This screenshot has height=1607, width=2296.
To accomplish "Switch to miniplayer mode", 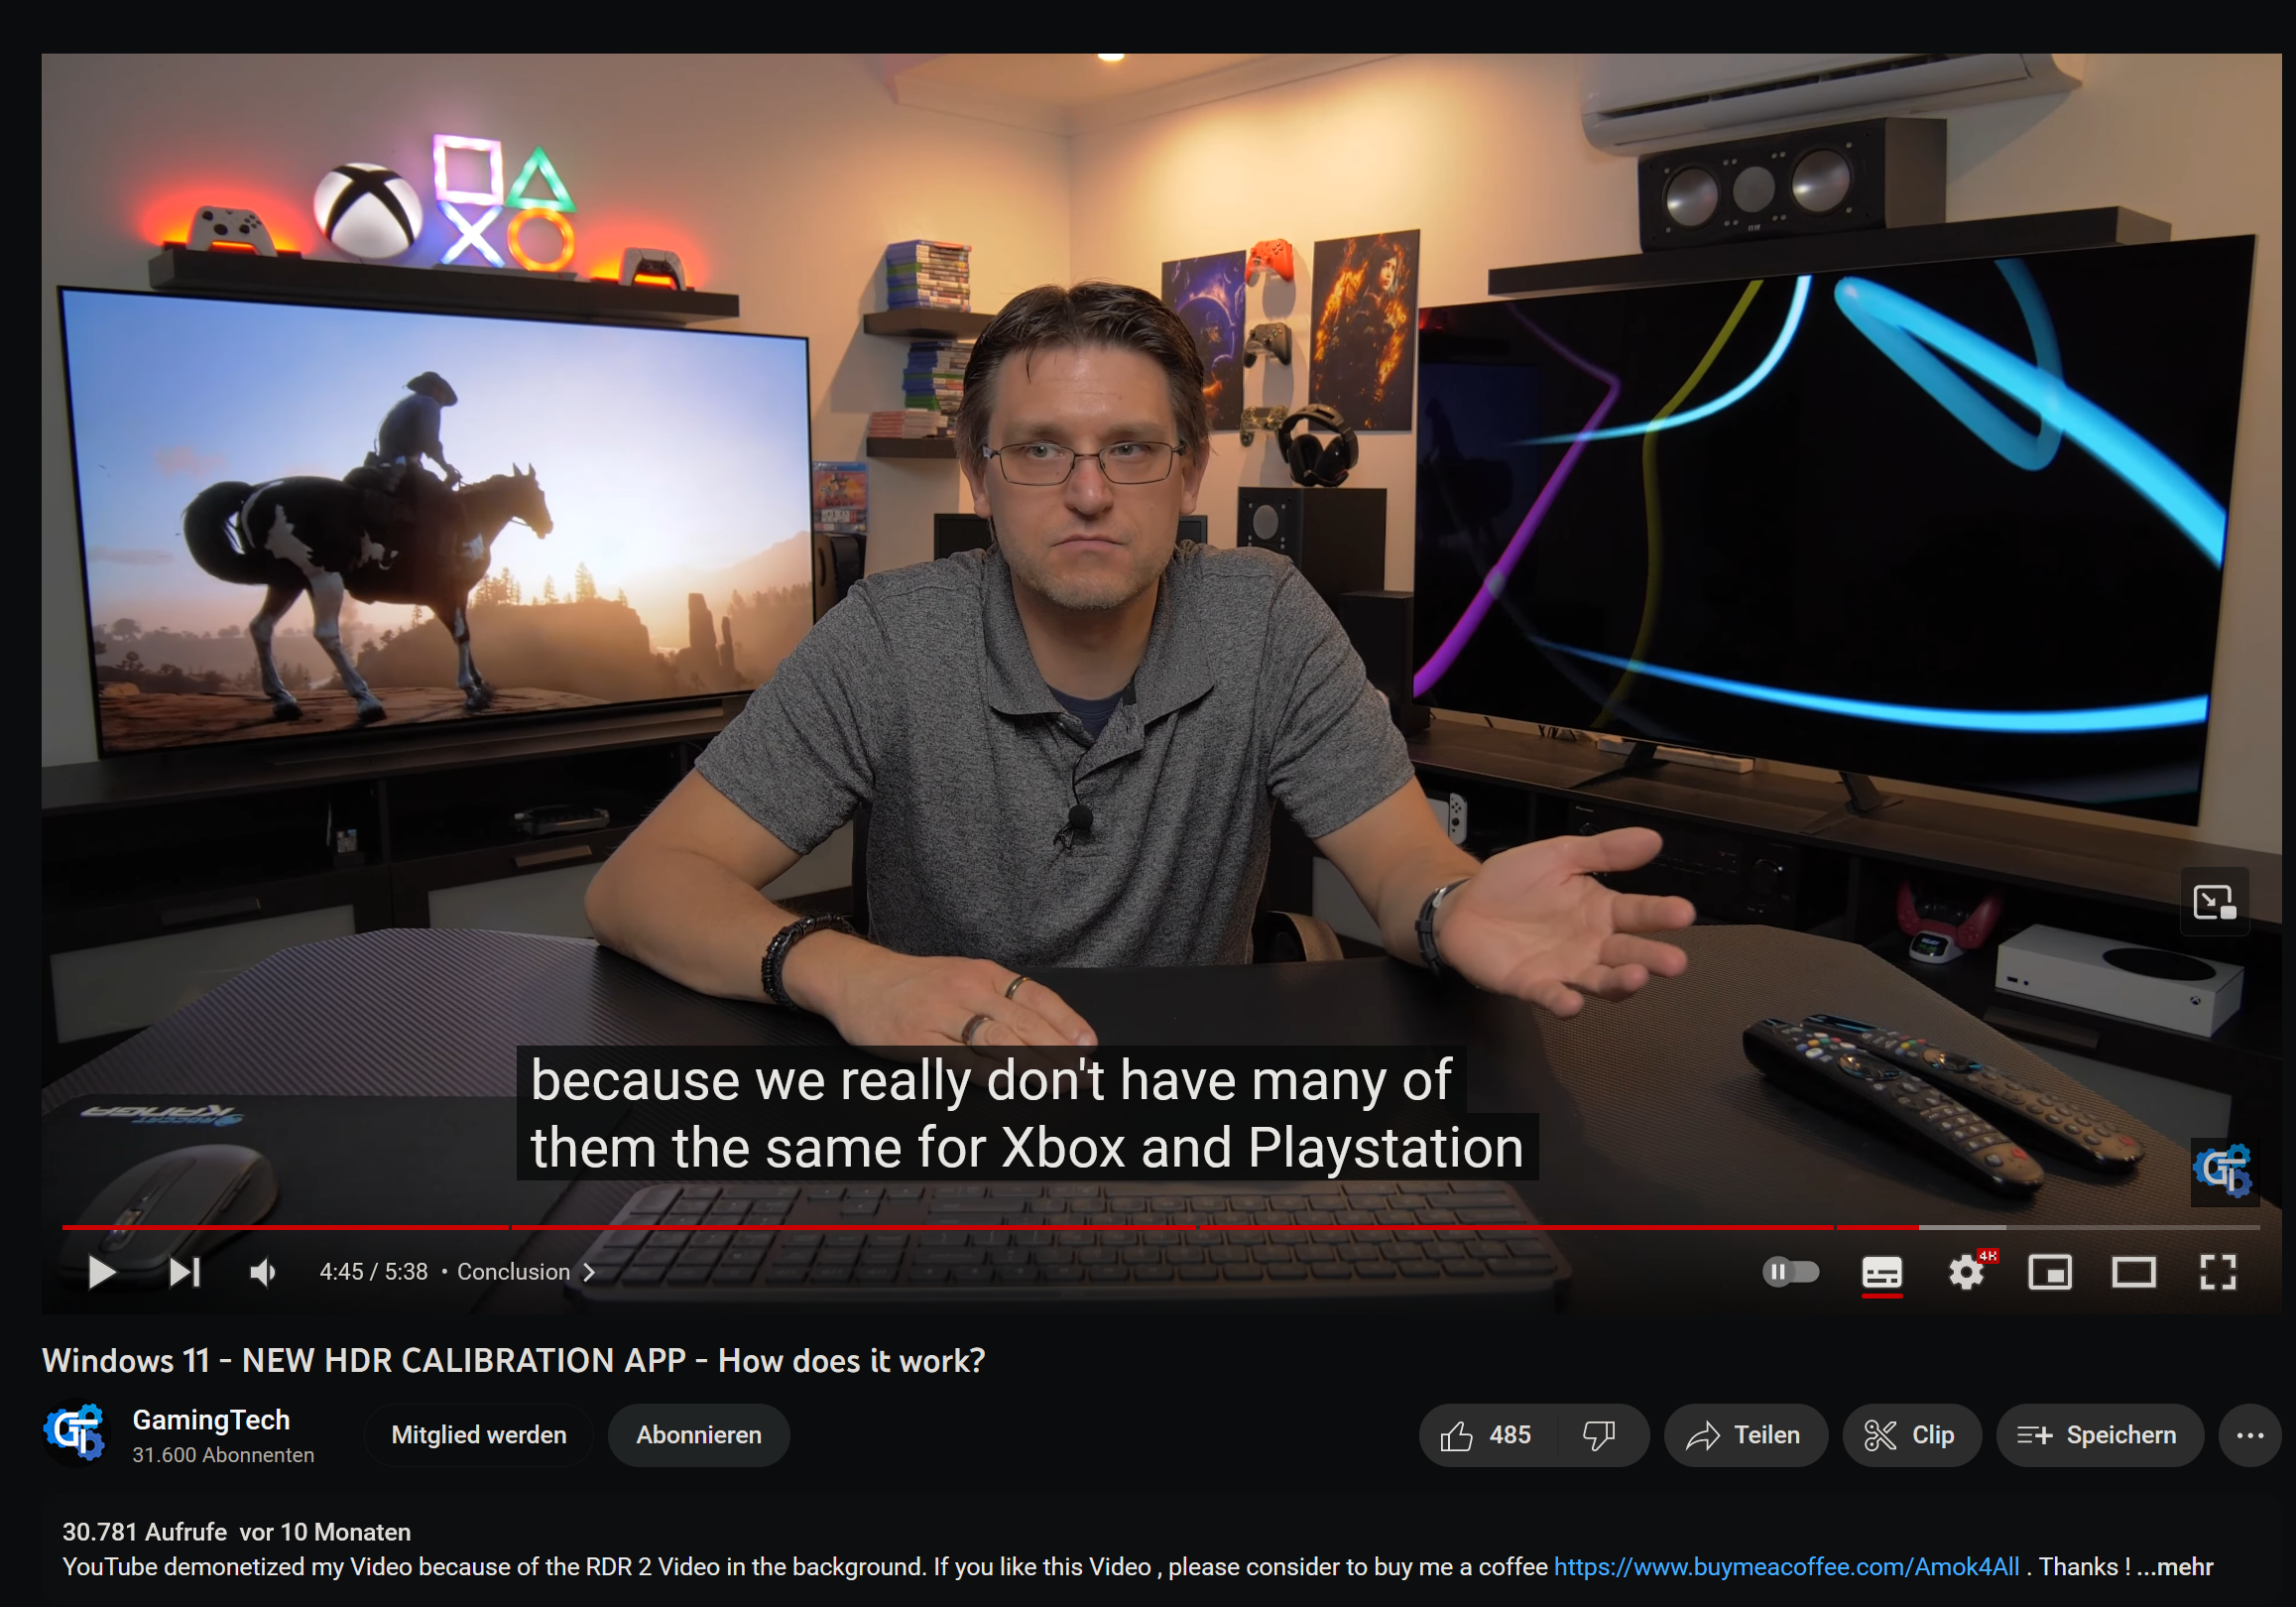I will click(x=2049, y=1271).
